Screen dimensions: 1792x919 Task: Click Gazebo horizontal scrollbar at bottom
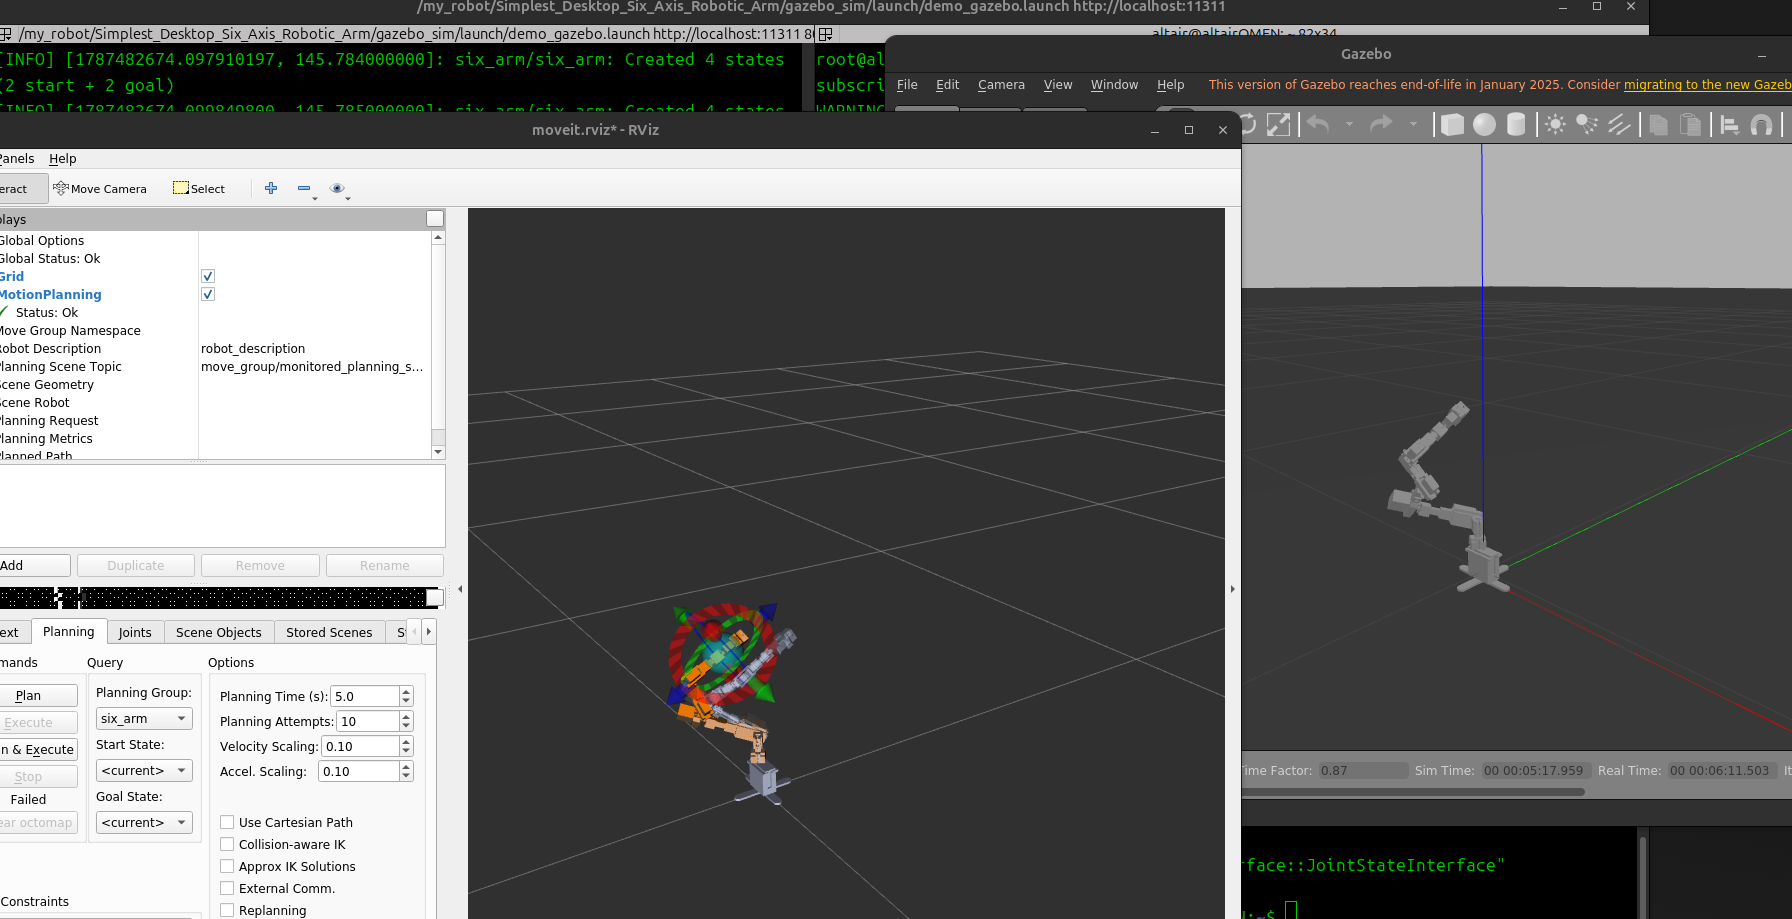pyautogui.click(x=1413, y=792)
